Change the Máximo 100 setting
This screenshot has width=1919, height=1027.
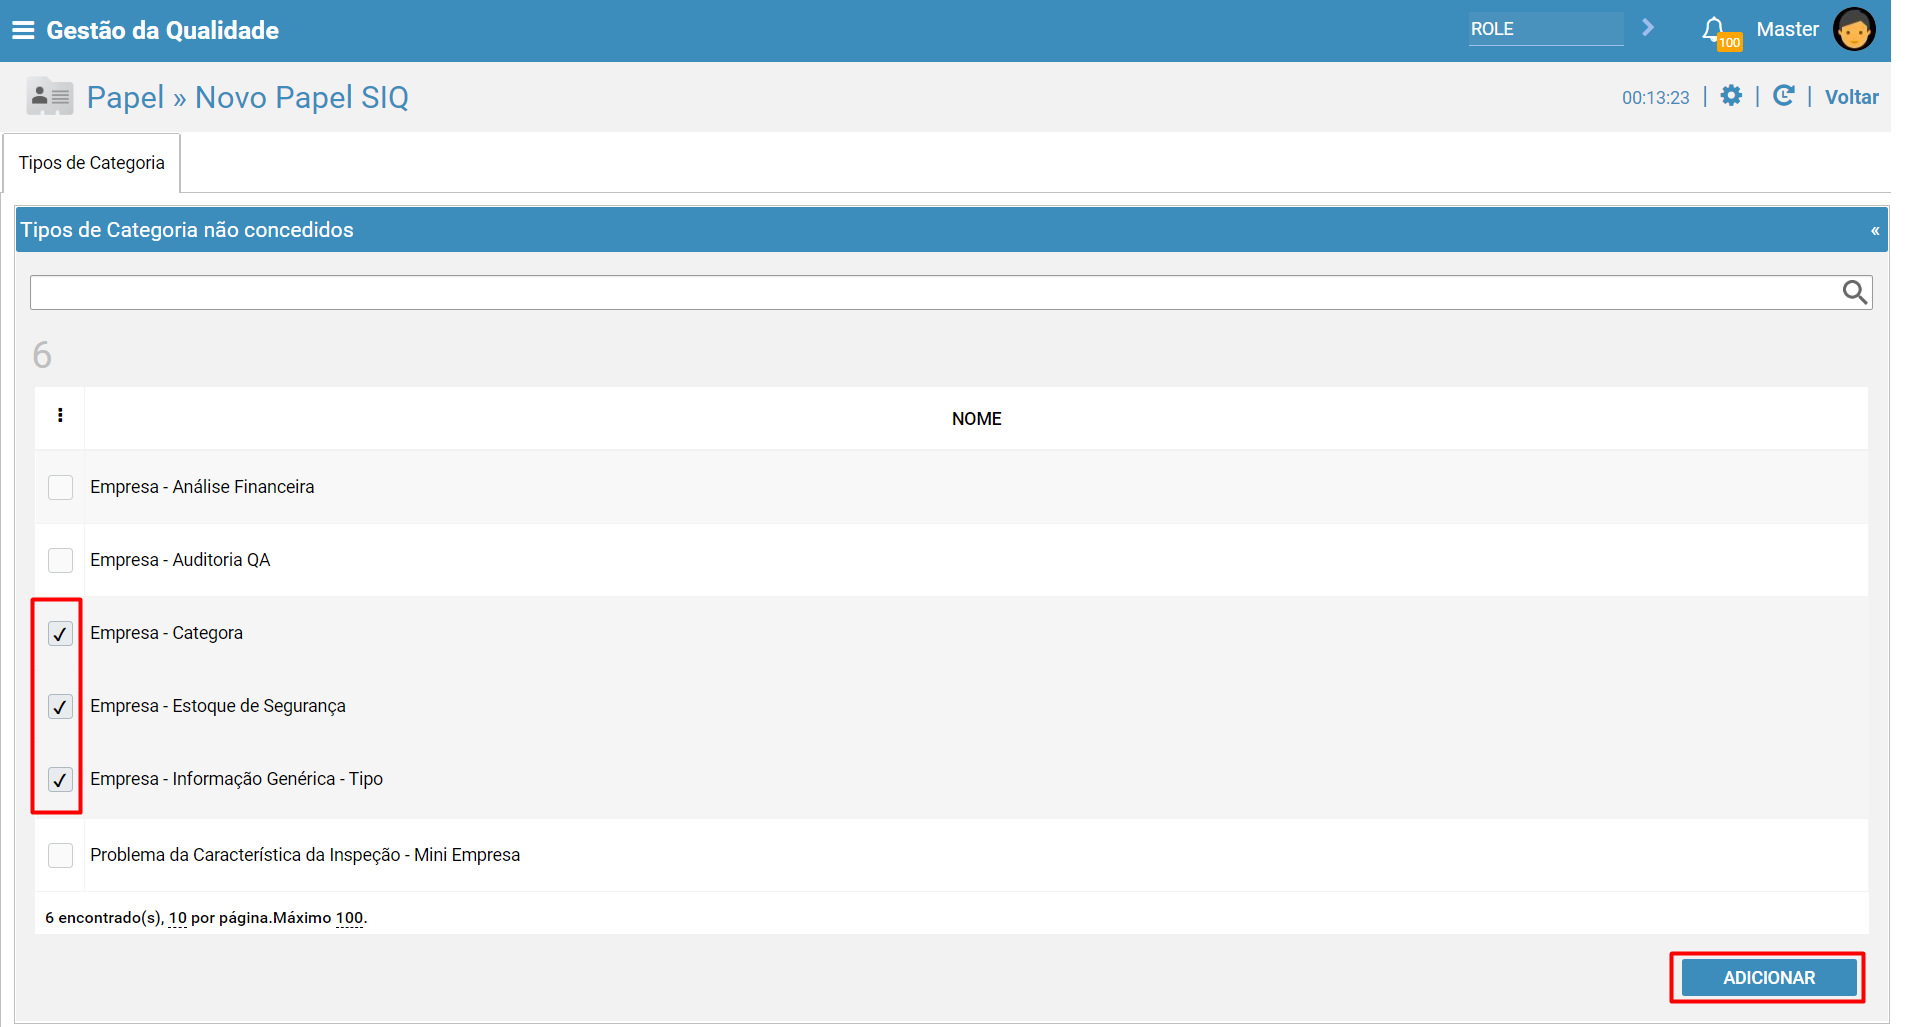349,918
